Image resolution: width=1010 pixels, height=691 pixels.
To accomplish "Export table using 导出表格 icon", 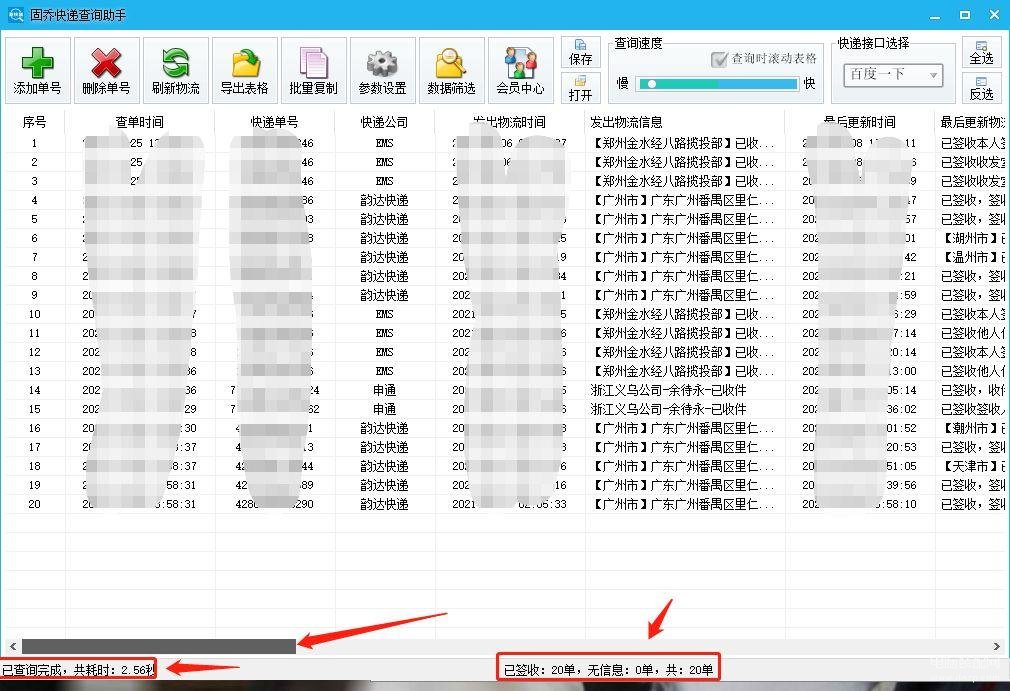I will click(244, 70).
